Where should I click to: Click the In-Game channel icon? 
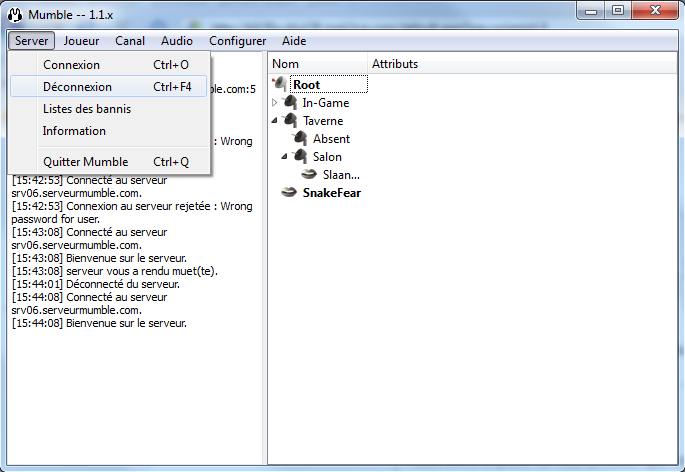click(x=290, y=103)
